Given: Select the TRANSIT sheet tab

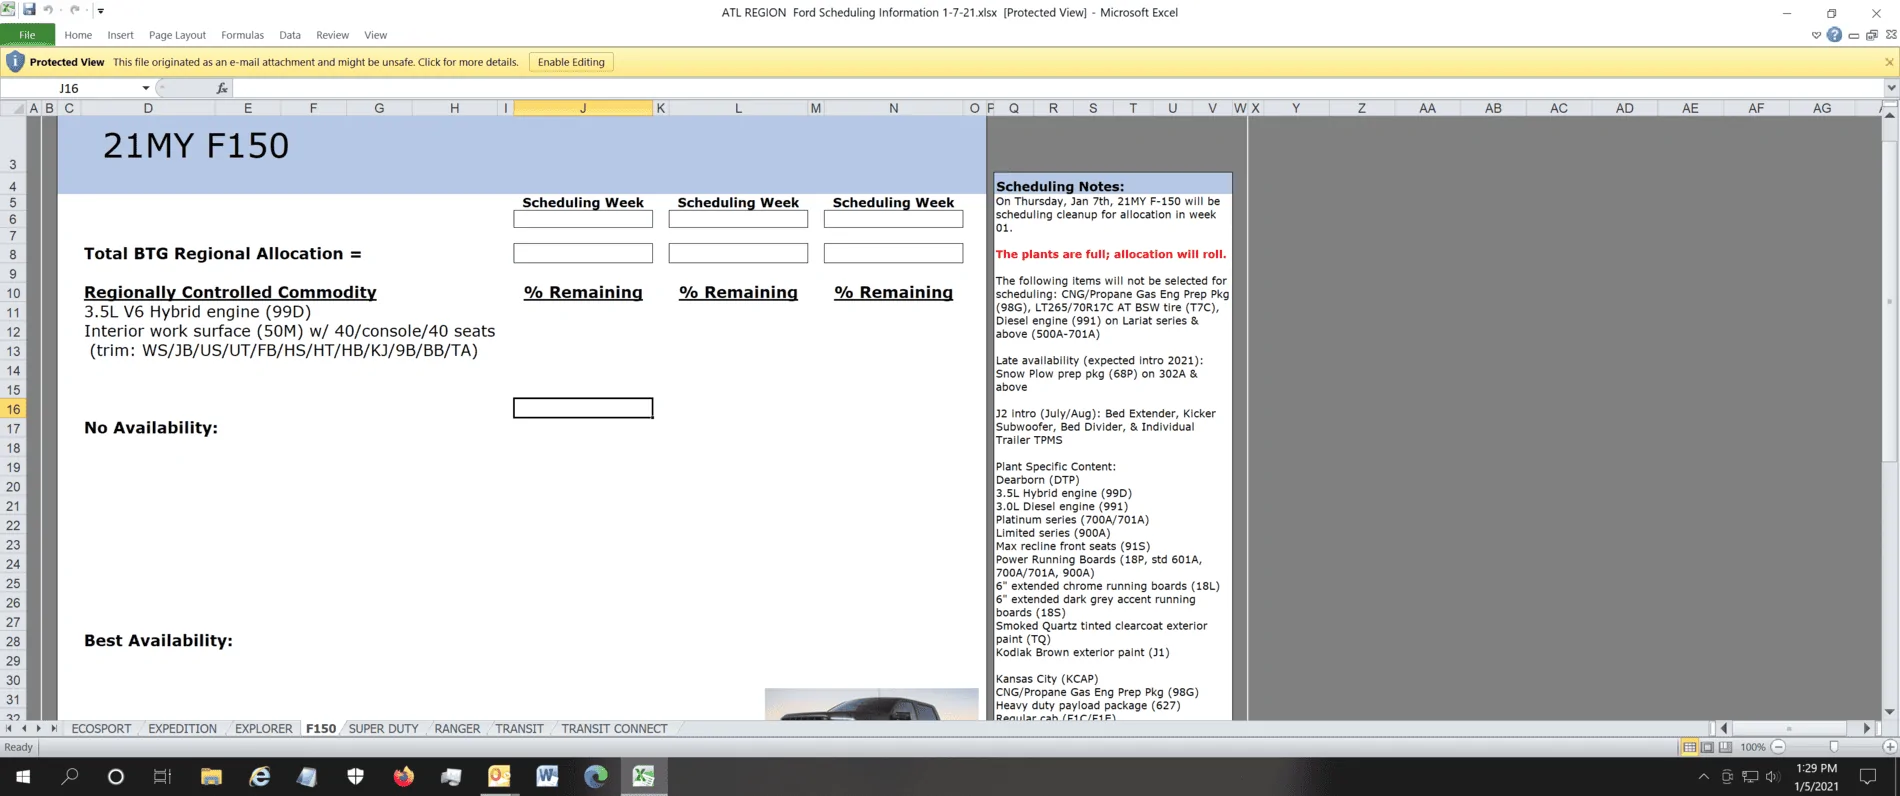Looking at the screenshot, I should tap(519, 729).
